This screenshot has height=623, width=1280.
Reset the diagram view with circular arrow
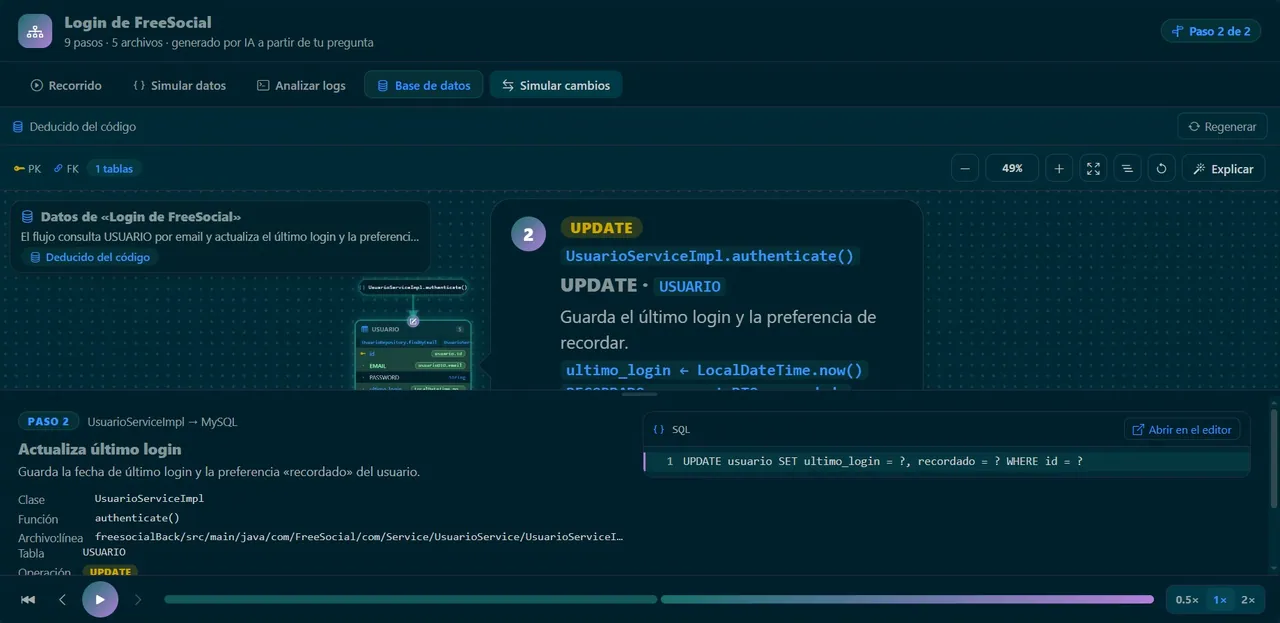[1161, 169]
